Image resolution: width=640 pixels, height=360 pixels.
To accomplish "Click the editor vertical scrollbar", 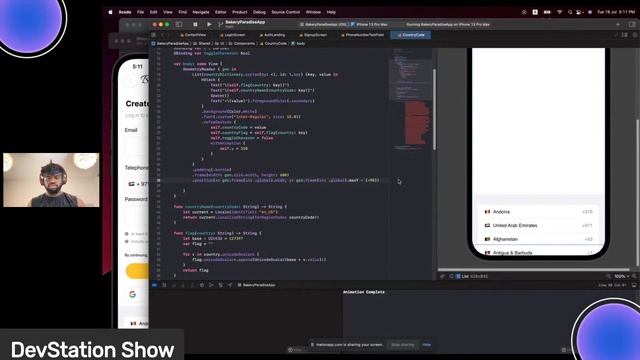I will pyautogui.click(x=434, y=109).
